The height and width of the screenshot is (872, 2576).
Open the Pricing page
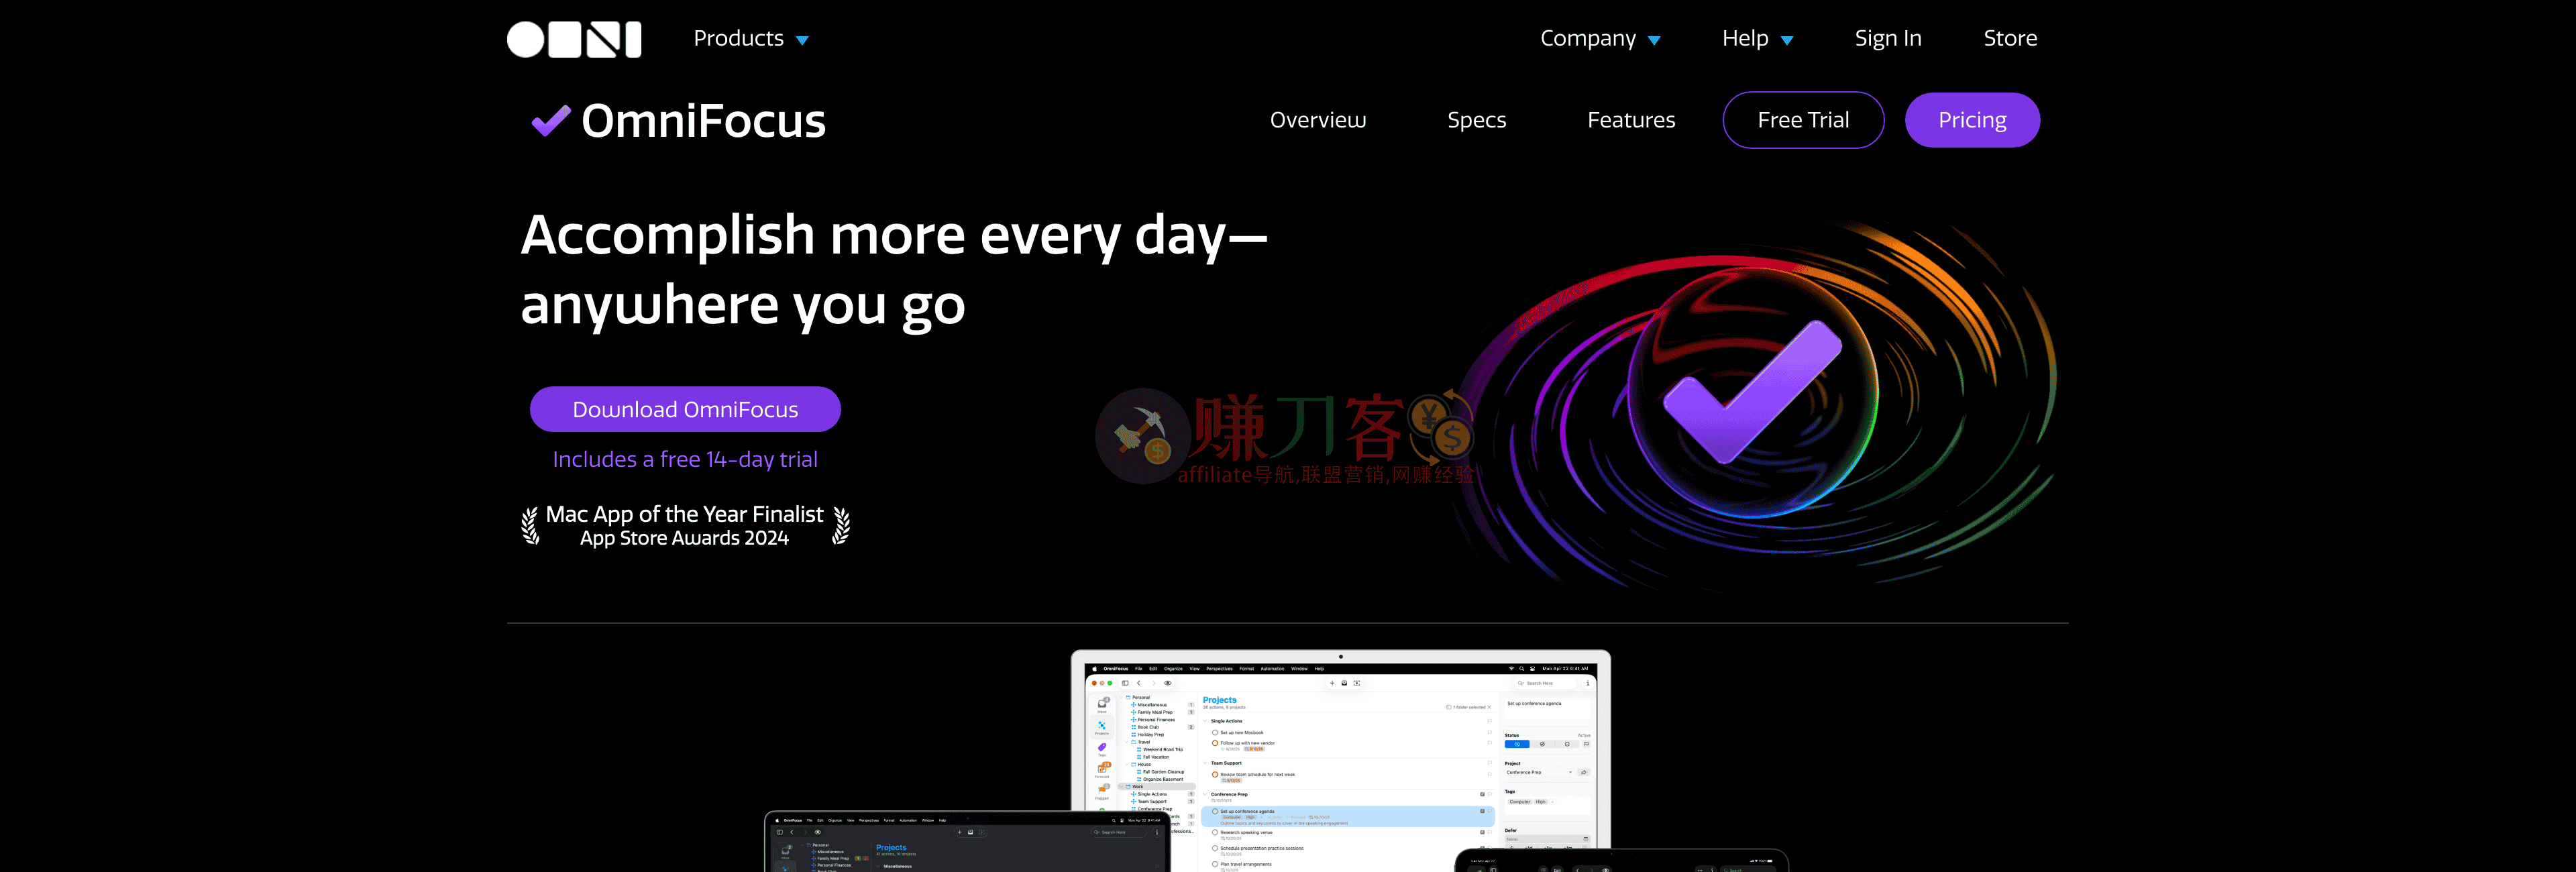[1972, 119]
